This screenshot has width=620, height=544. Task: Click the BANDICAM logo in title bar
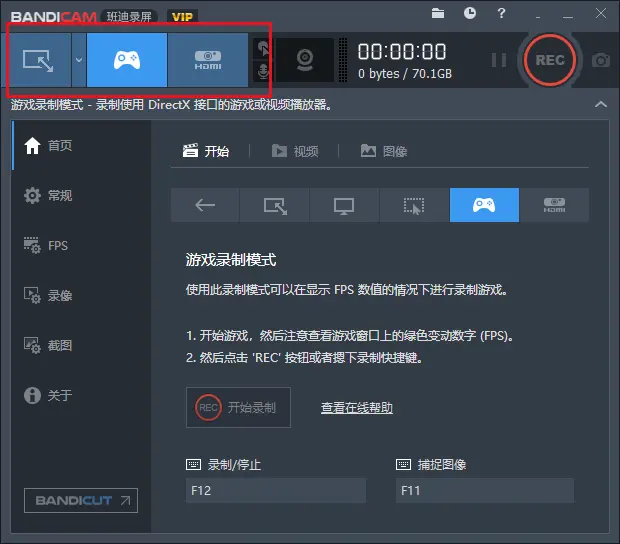pos(53,17)
